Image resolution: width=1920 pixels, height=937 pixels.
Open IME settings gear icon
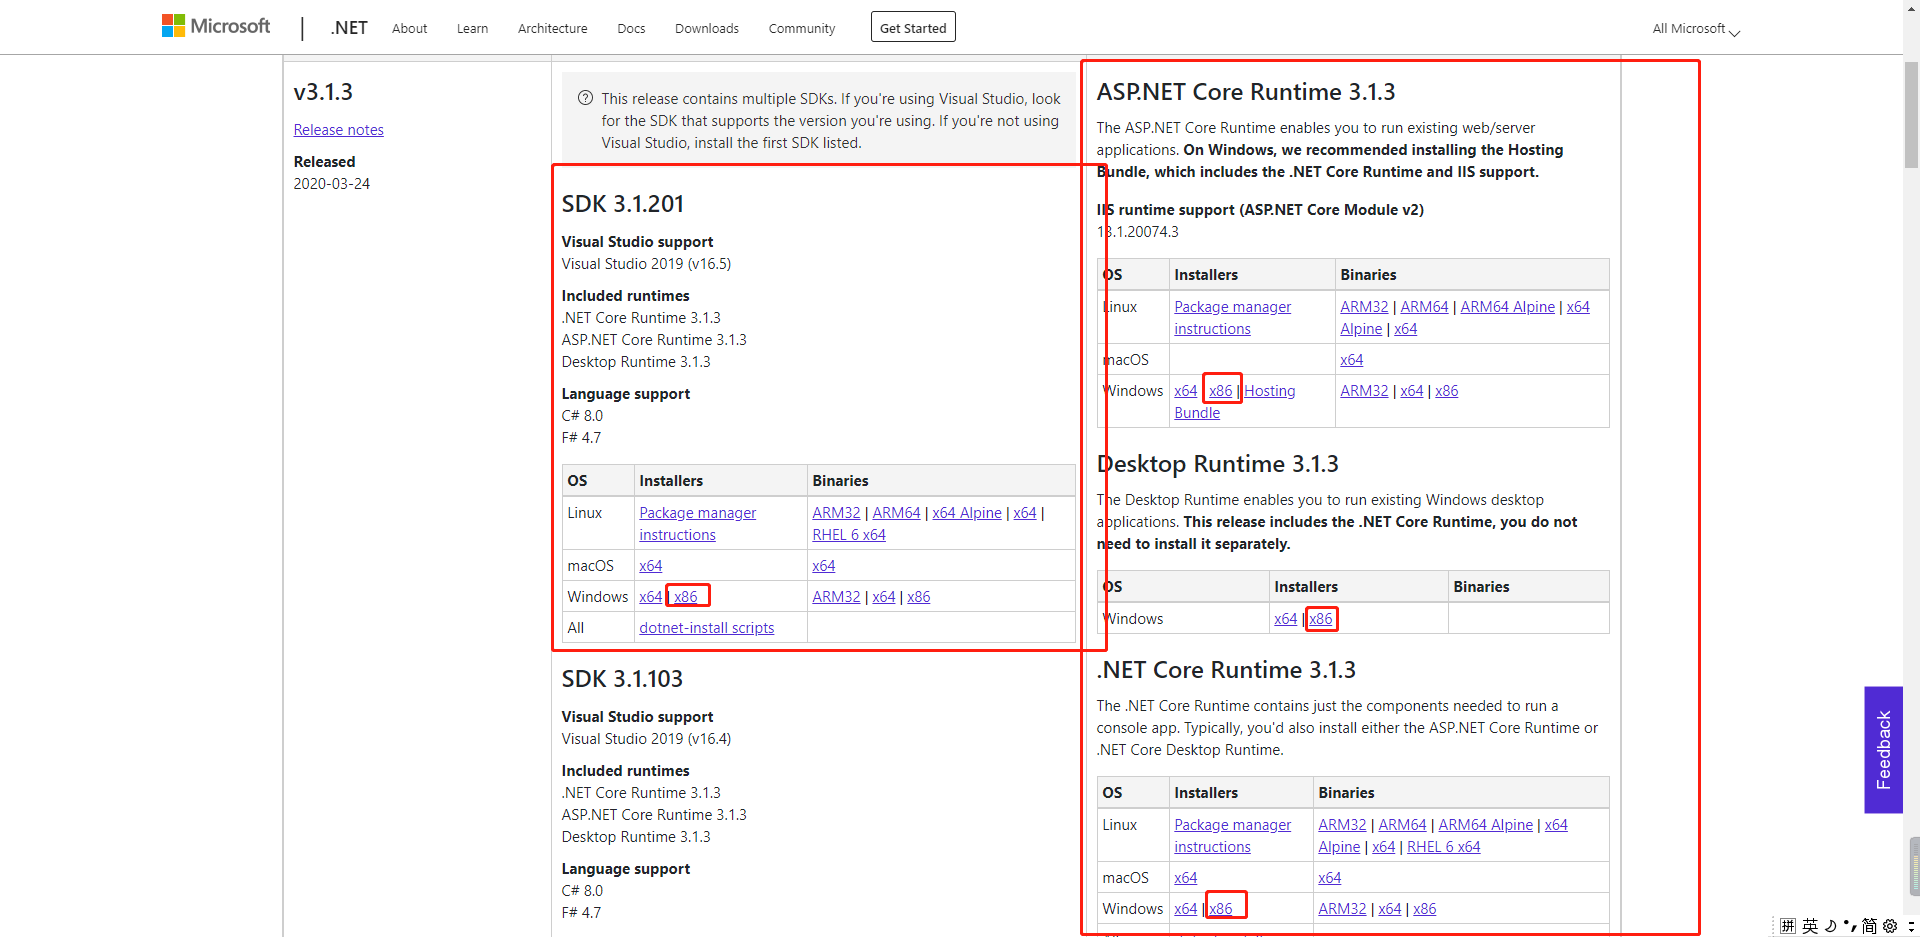coord(1890,926)
